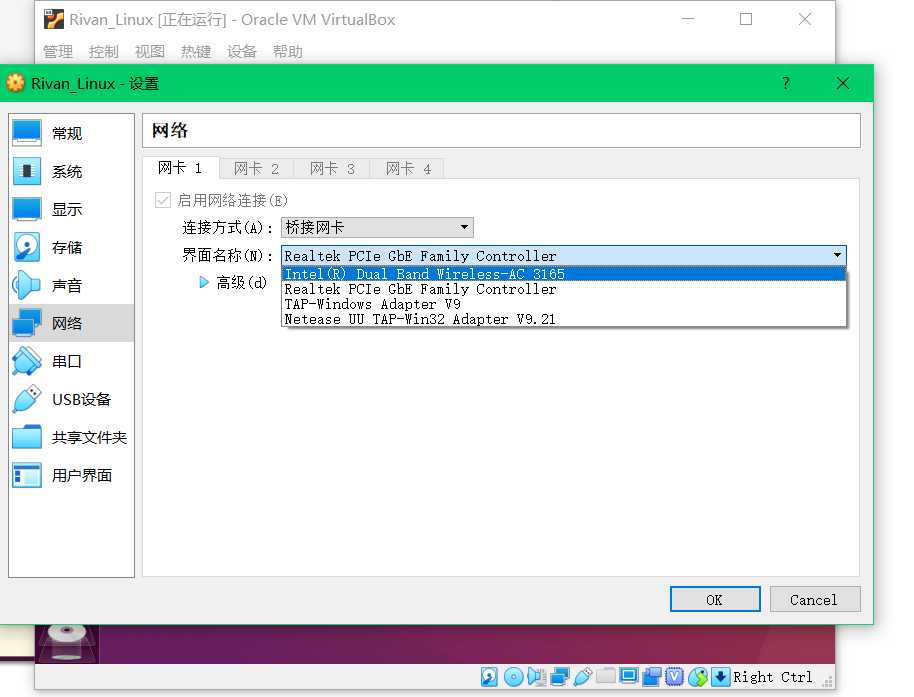This screenshot has width=914, height=697.
Task: Click the display status bar icon
Action: [628, 676]
